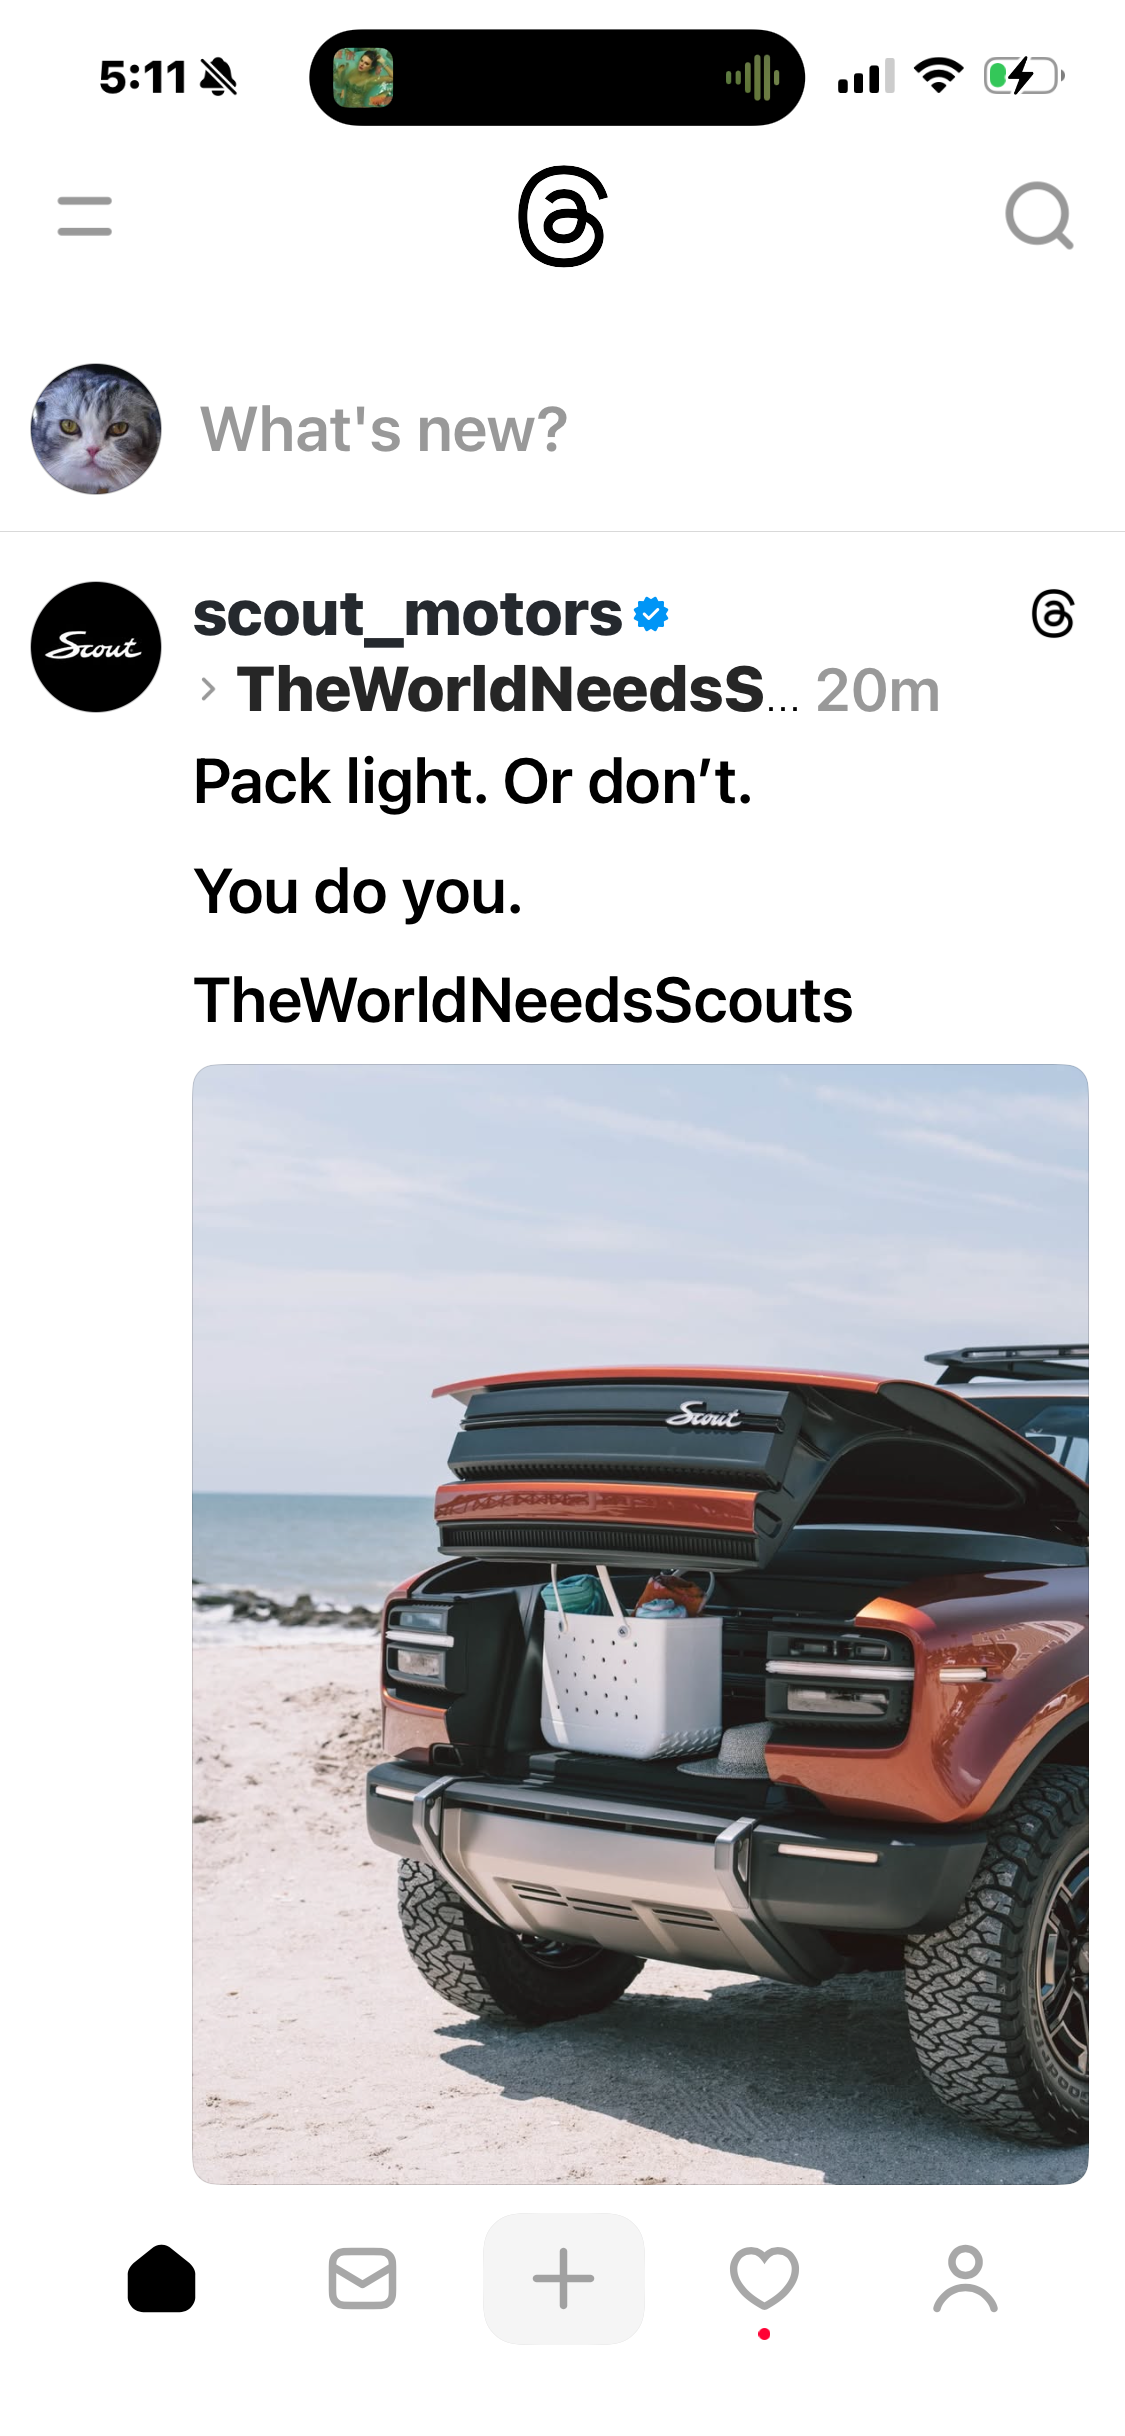The image size is (1125, 2436).
Task: Open the Scout logo profile picture
Action: (x=96, y=647)
